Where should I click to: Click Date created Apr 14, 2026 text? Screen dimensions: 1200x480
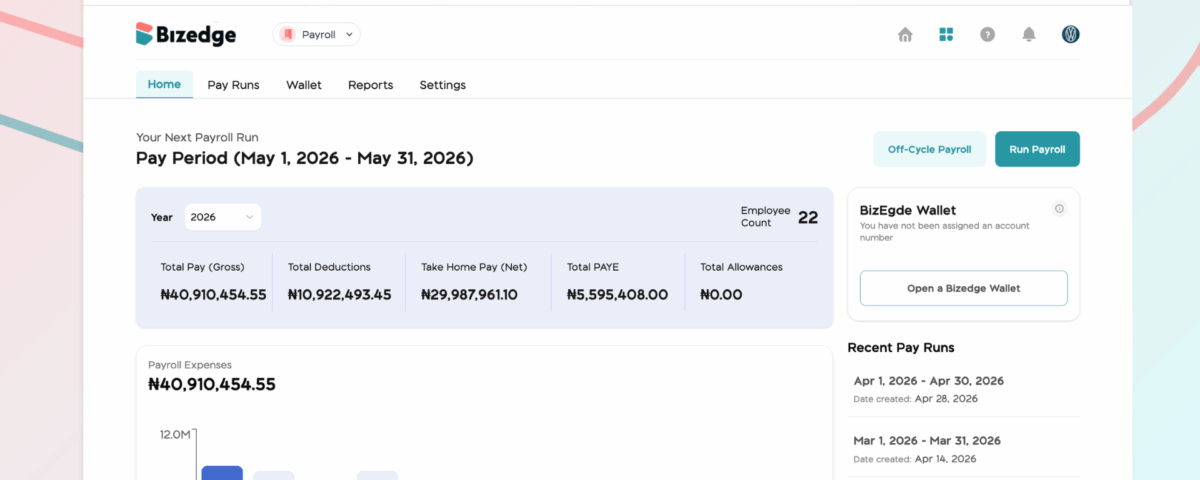pos(915,459)
